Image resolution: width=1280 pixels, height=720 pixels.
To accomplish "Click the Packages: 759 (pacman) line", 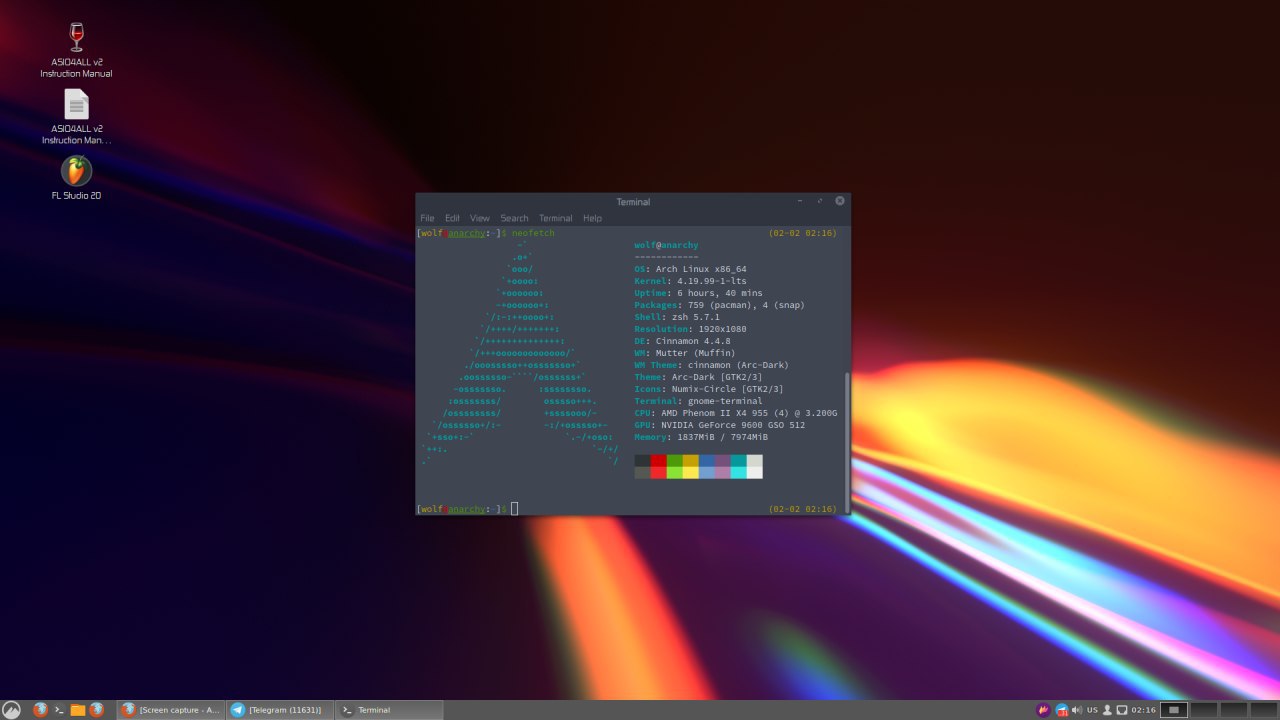I will (x=719, y=305).
